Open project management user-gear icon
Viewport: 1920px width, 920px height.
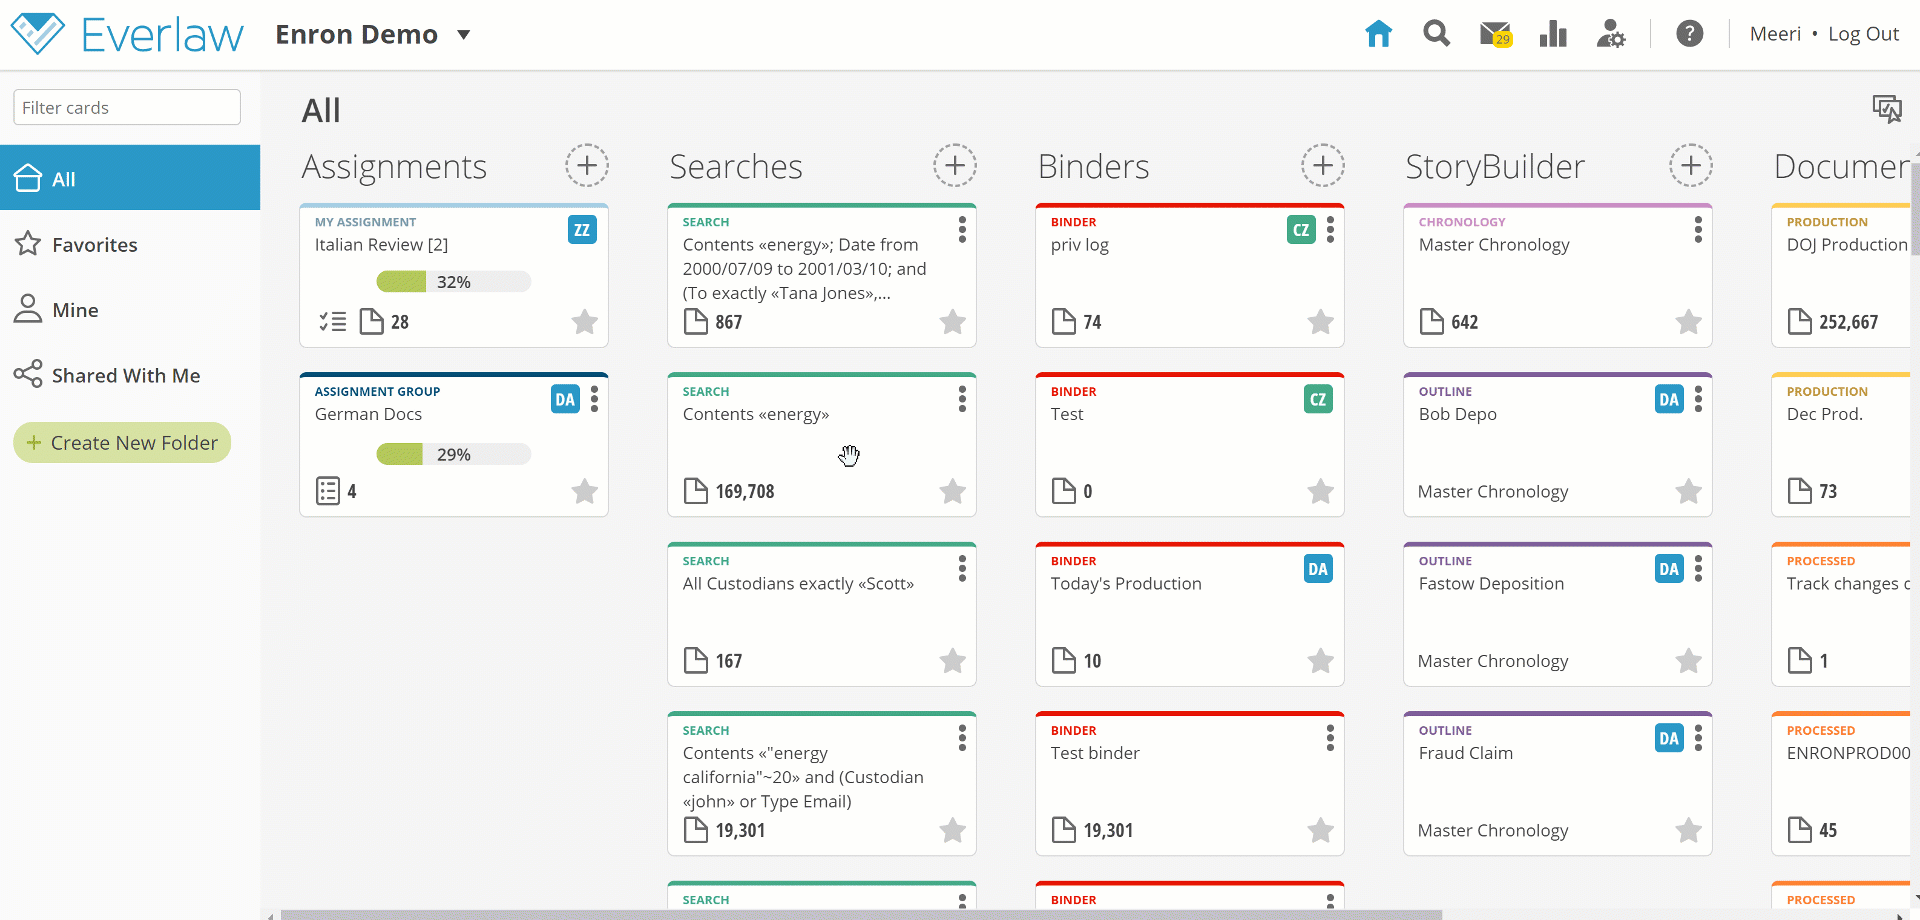coord(1611,34)
